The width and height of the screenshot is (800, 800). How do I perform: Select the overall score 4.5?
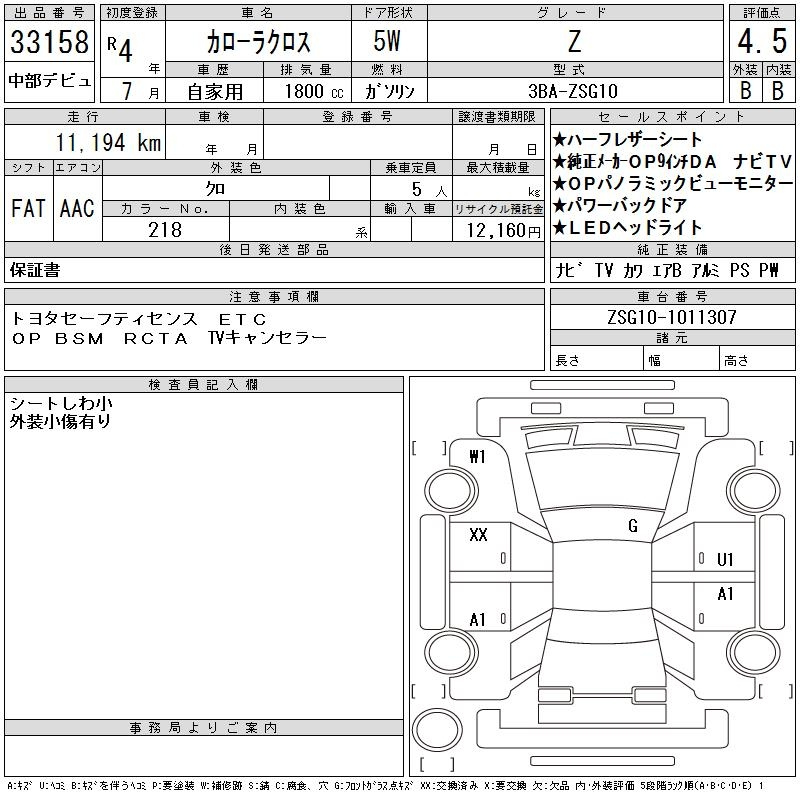(762, 41)
